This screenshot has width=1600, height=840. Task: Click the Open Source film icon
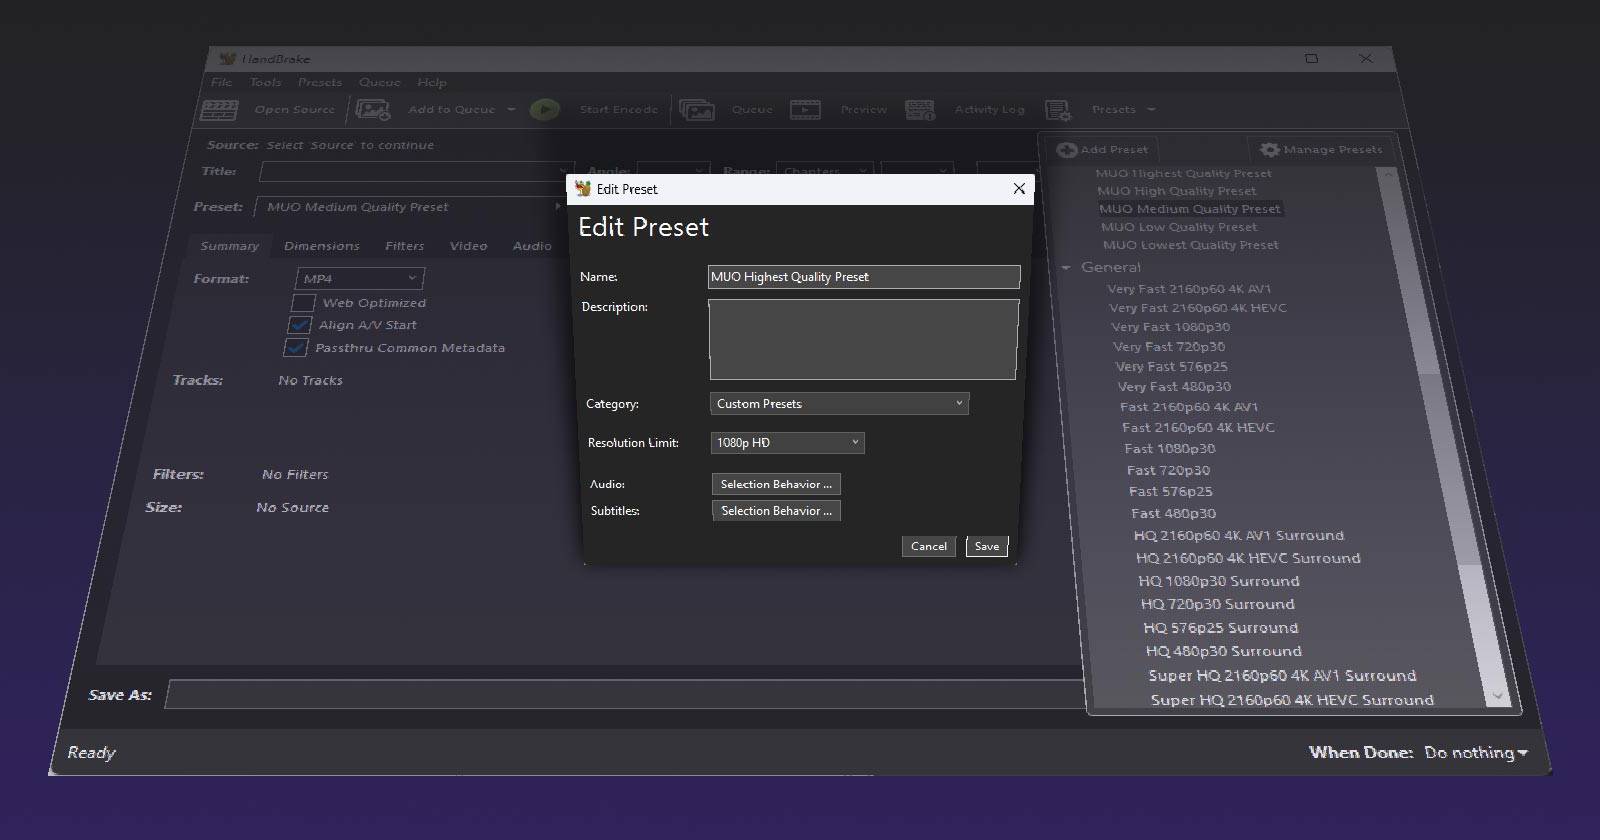pos(219,110)
